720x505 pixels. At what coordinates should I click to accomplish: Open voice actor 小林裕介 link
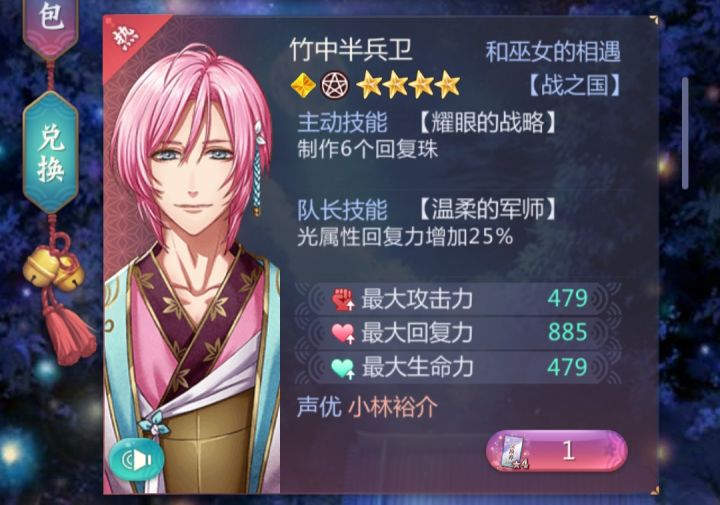point(393,407)
